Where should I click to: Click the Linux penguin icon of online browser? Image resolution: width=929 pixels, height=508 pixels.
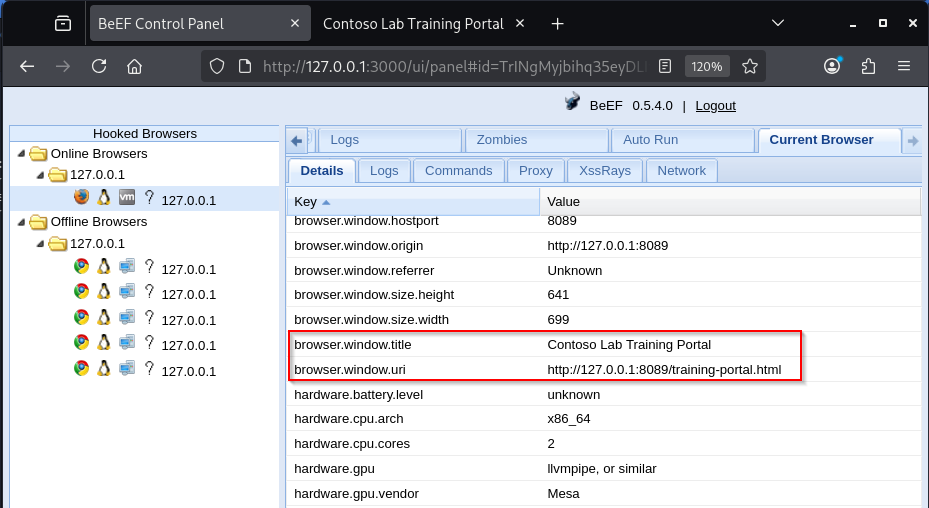104,197
